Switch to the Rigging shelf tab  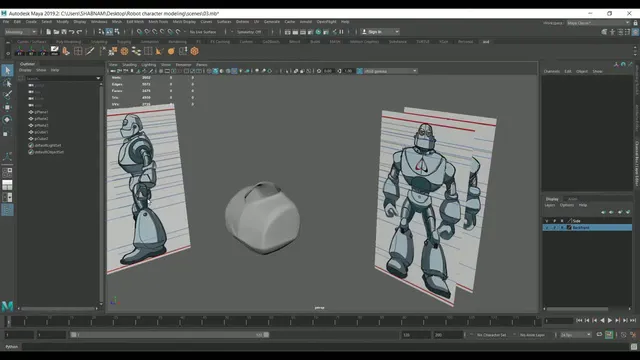click(124, 42)
